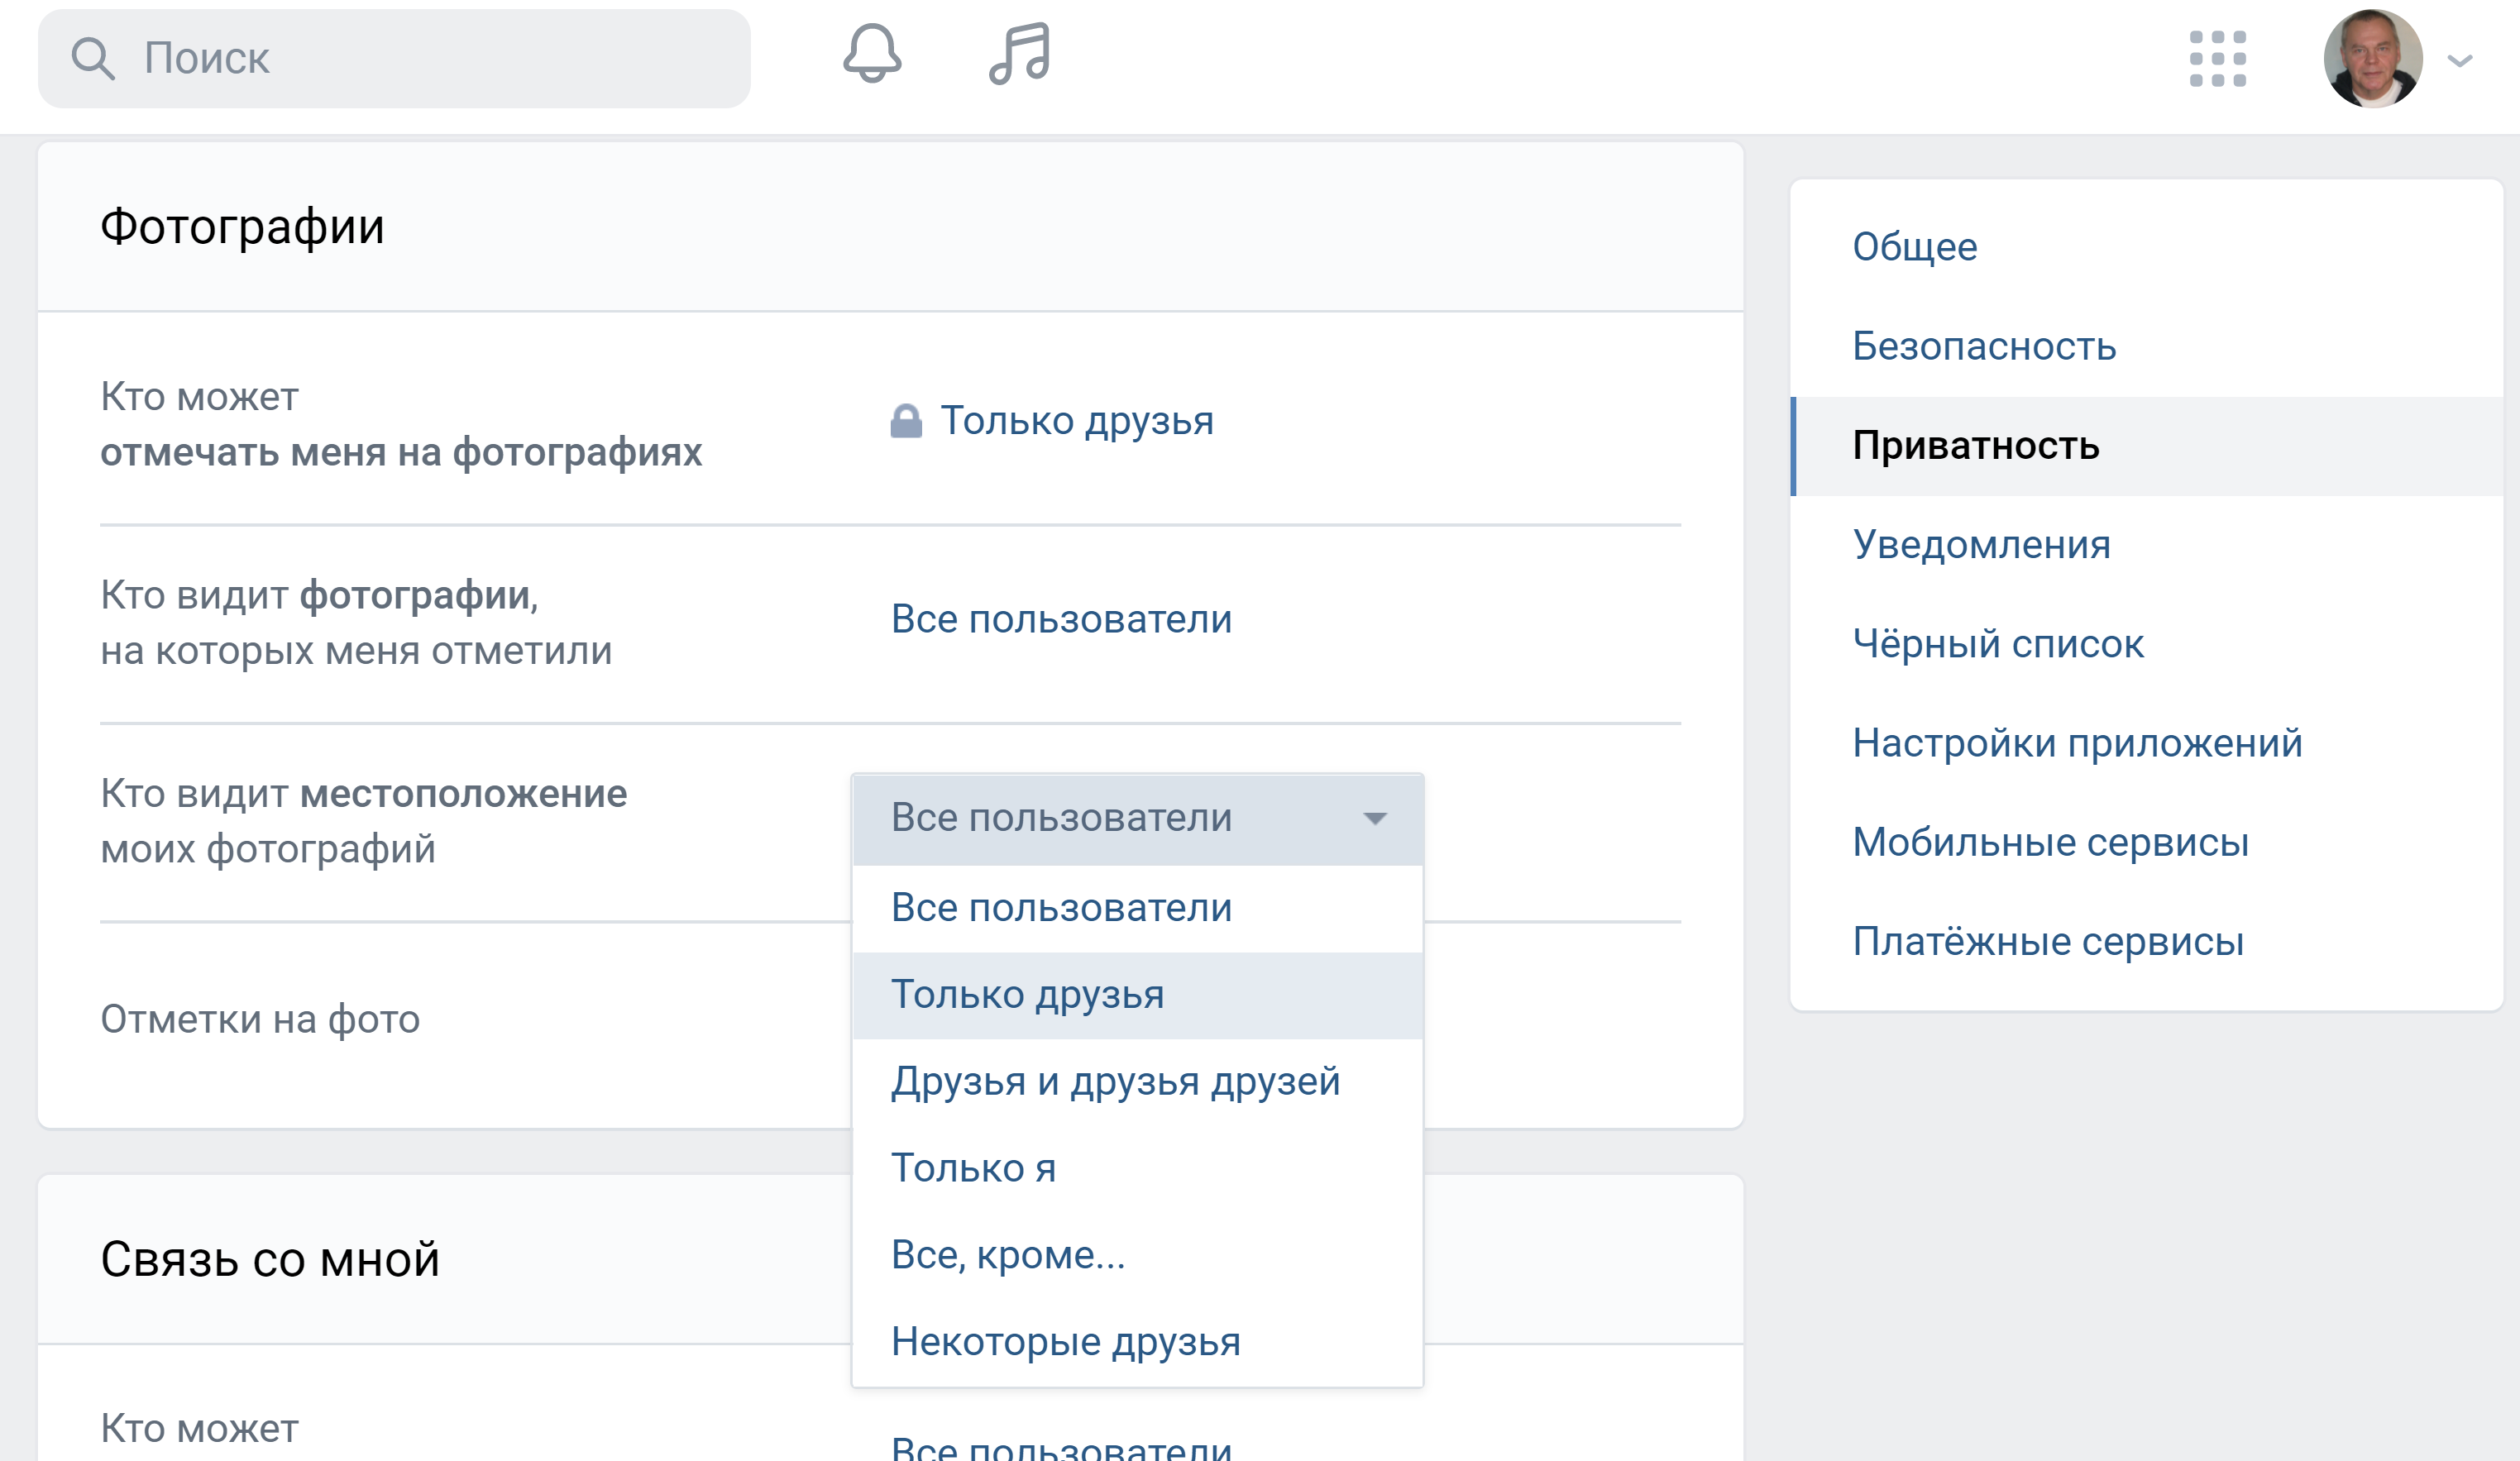Click the dropdown arrow of location setting
Screen dimensions: 2520x1461
(x=1375, y=819)
